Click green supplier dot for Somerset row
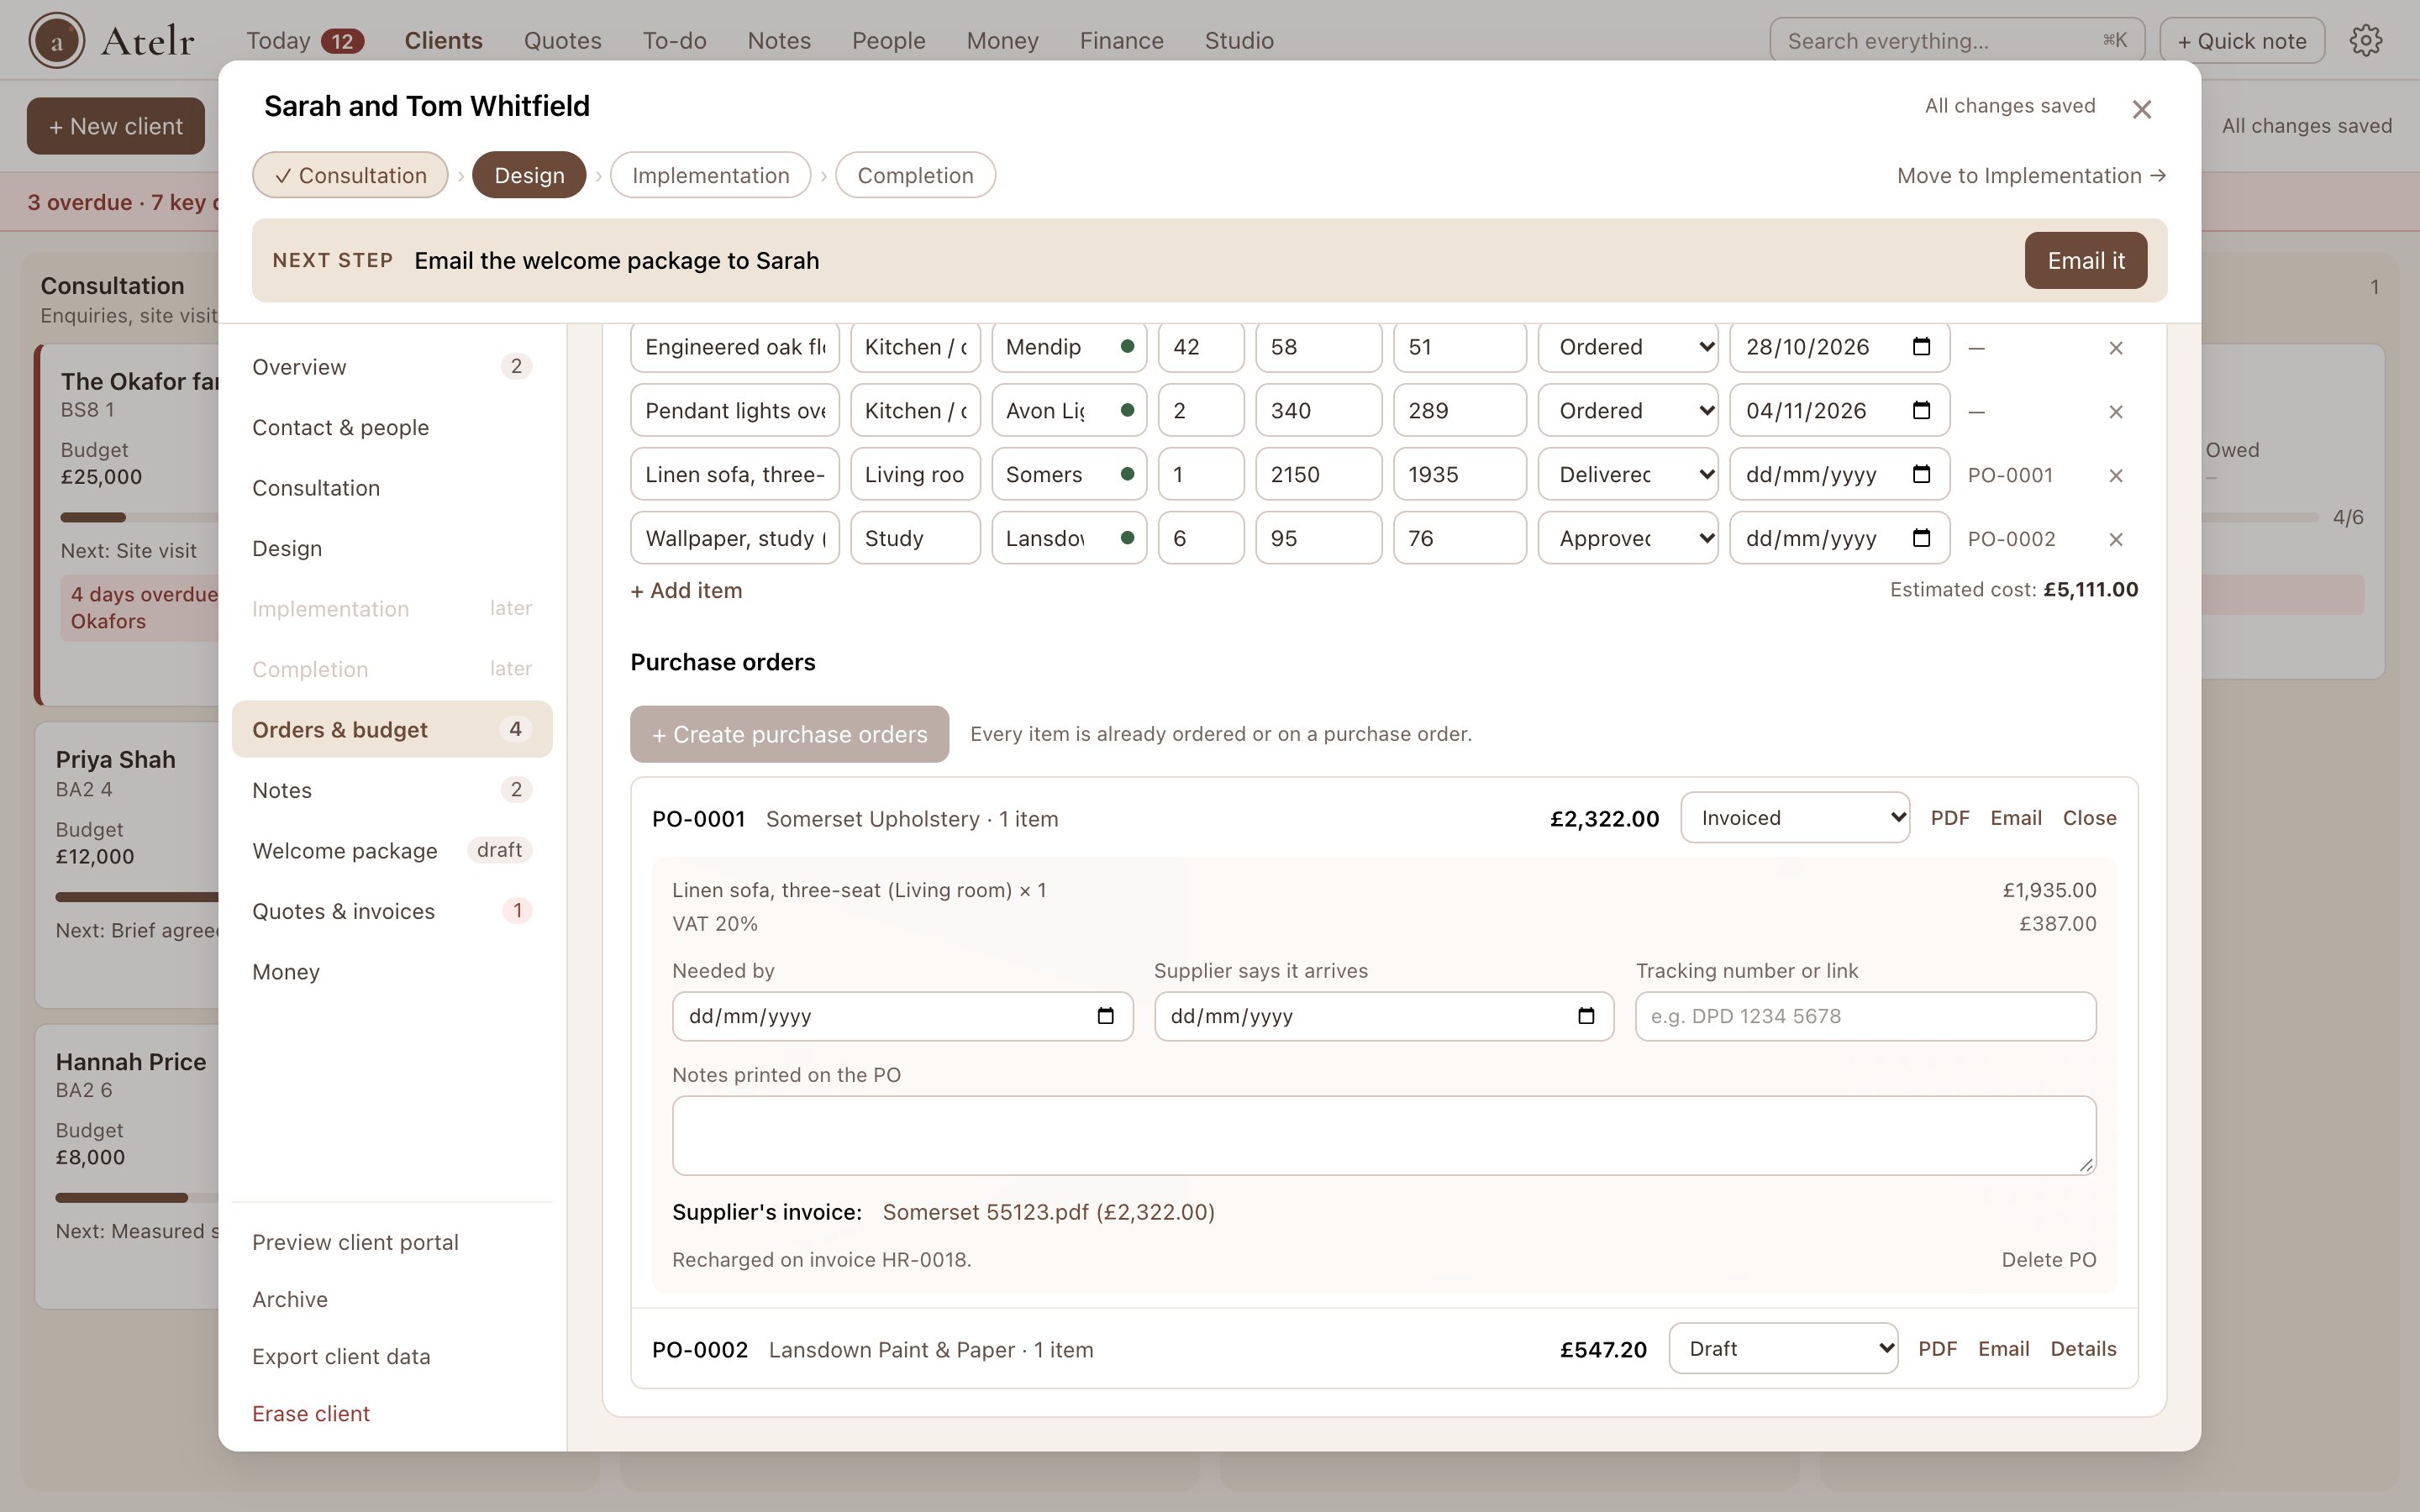 pos(1127,475)
